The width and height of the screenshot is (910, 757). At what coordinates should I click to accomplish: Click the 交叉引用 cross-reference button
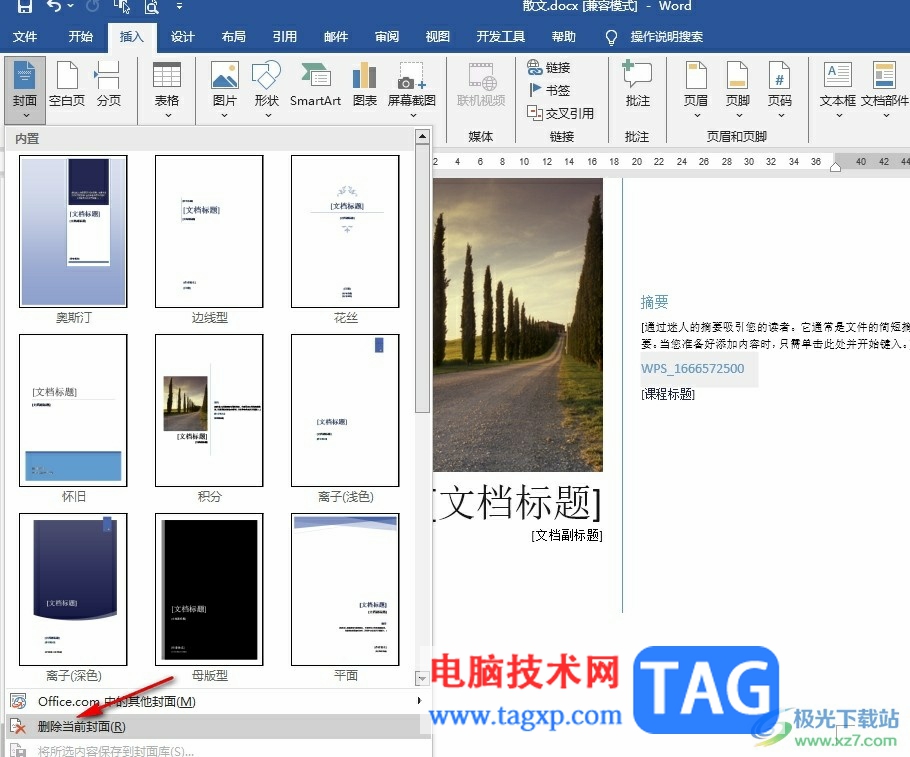click(561, 113)
